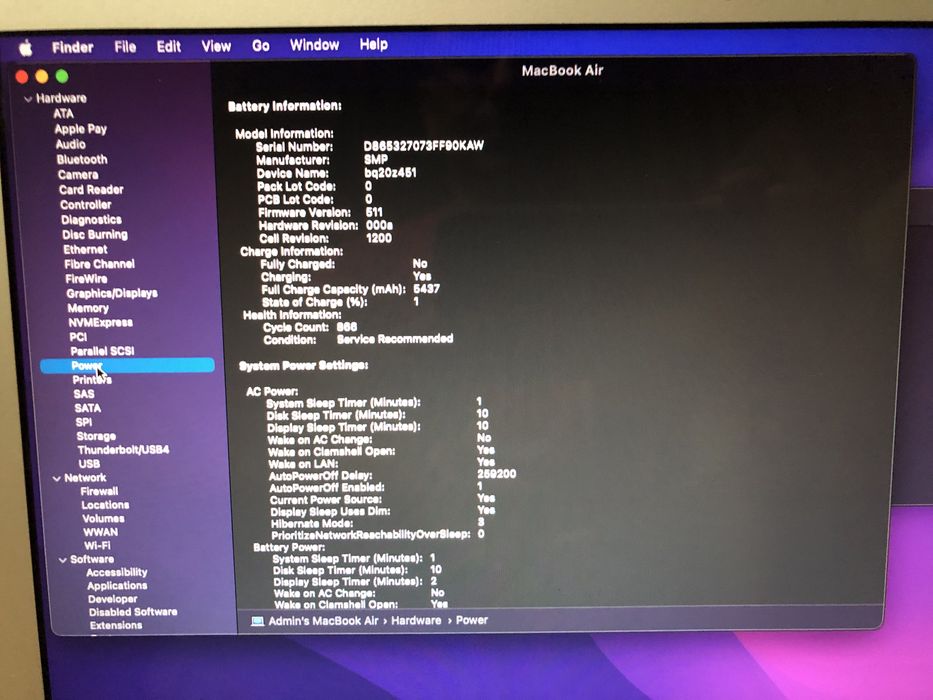Select Apple Pay in the sidebar
The width and height of the screenshot is (933, 700).
tap(80, 129)
